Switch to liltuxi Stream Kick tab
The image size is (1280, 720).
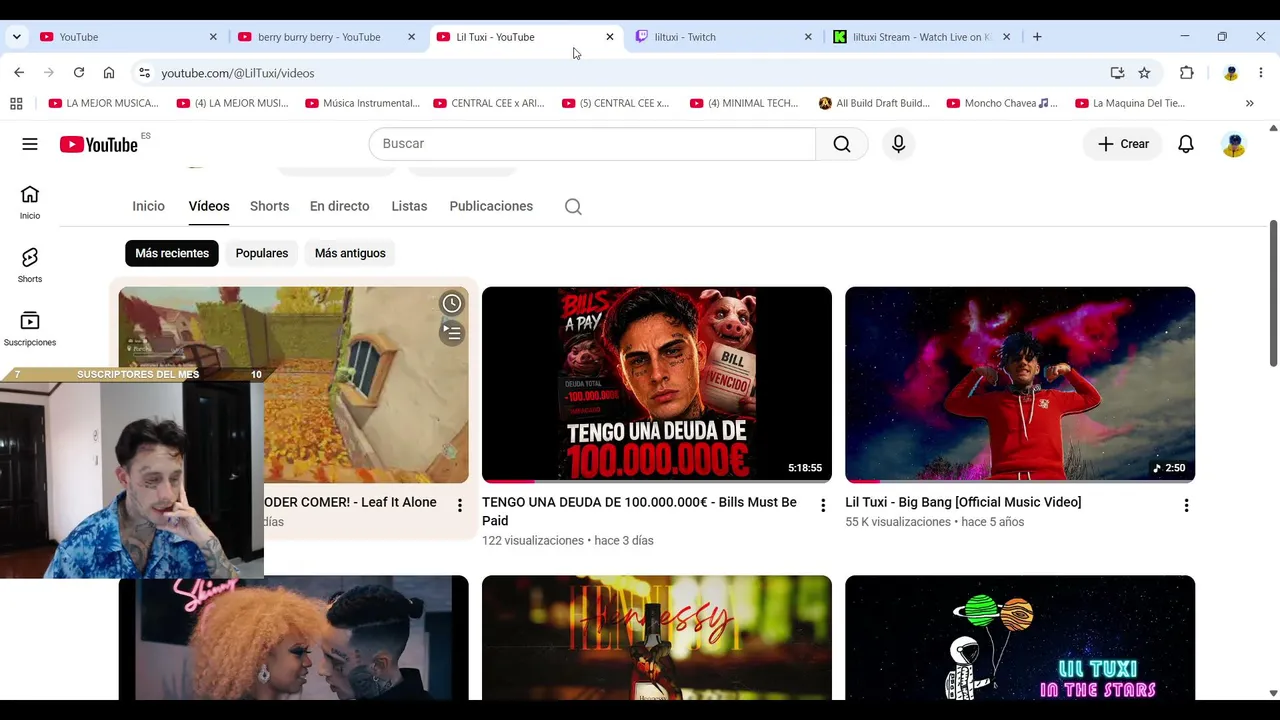pyautogui.click(x=922, y=37)
